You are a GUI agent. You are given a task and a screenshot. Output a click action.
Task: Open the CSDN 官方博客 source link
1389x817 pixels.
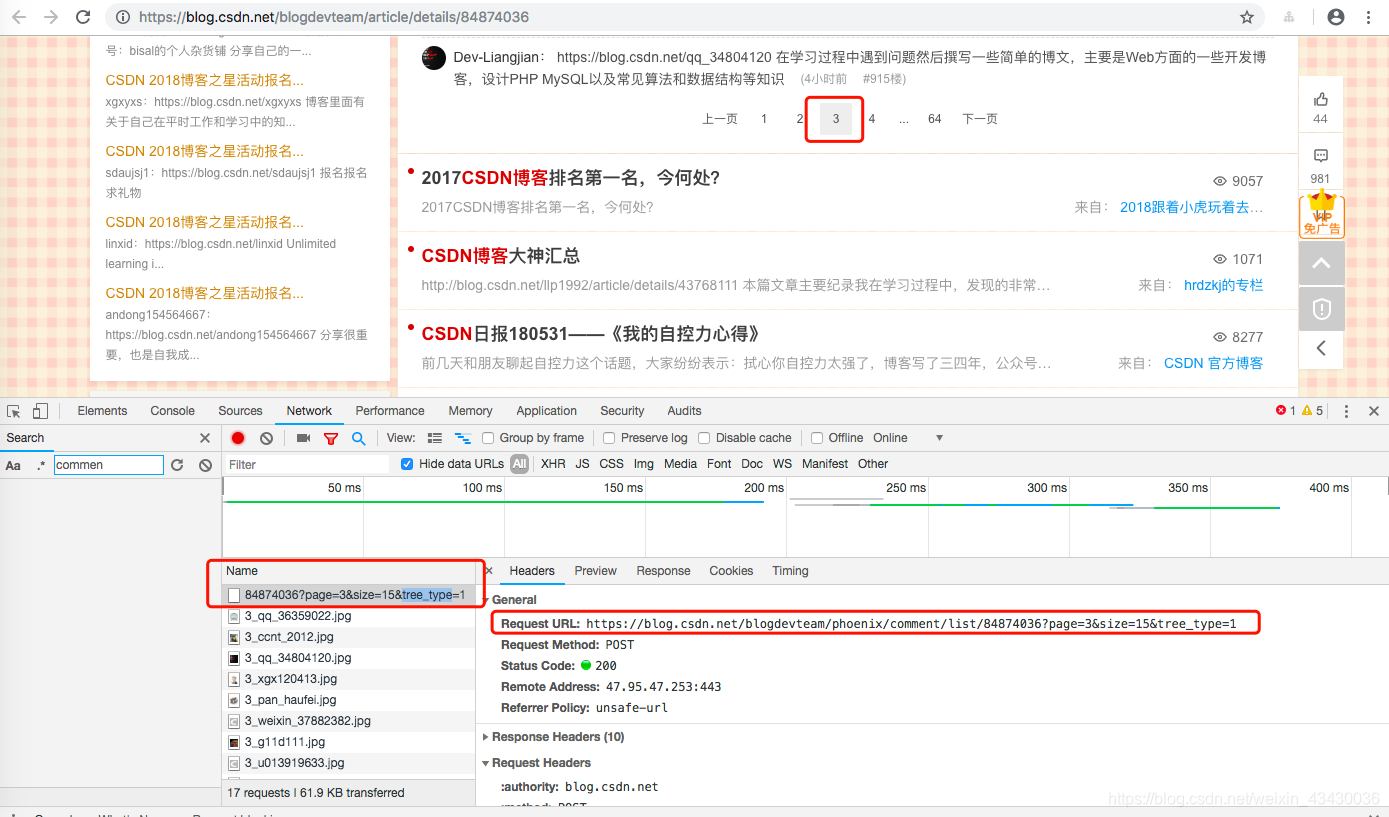point(1213,363)
